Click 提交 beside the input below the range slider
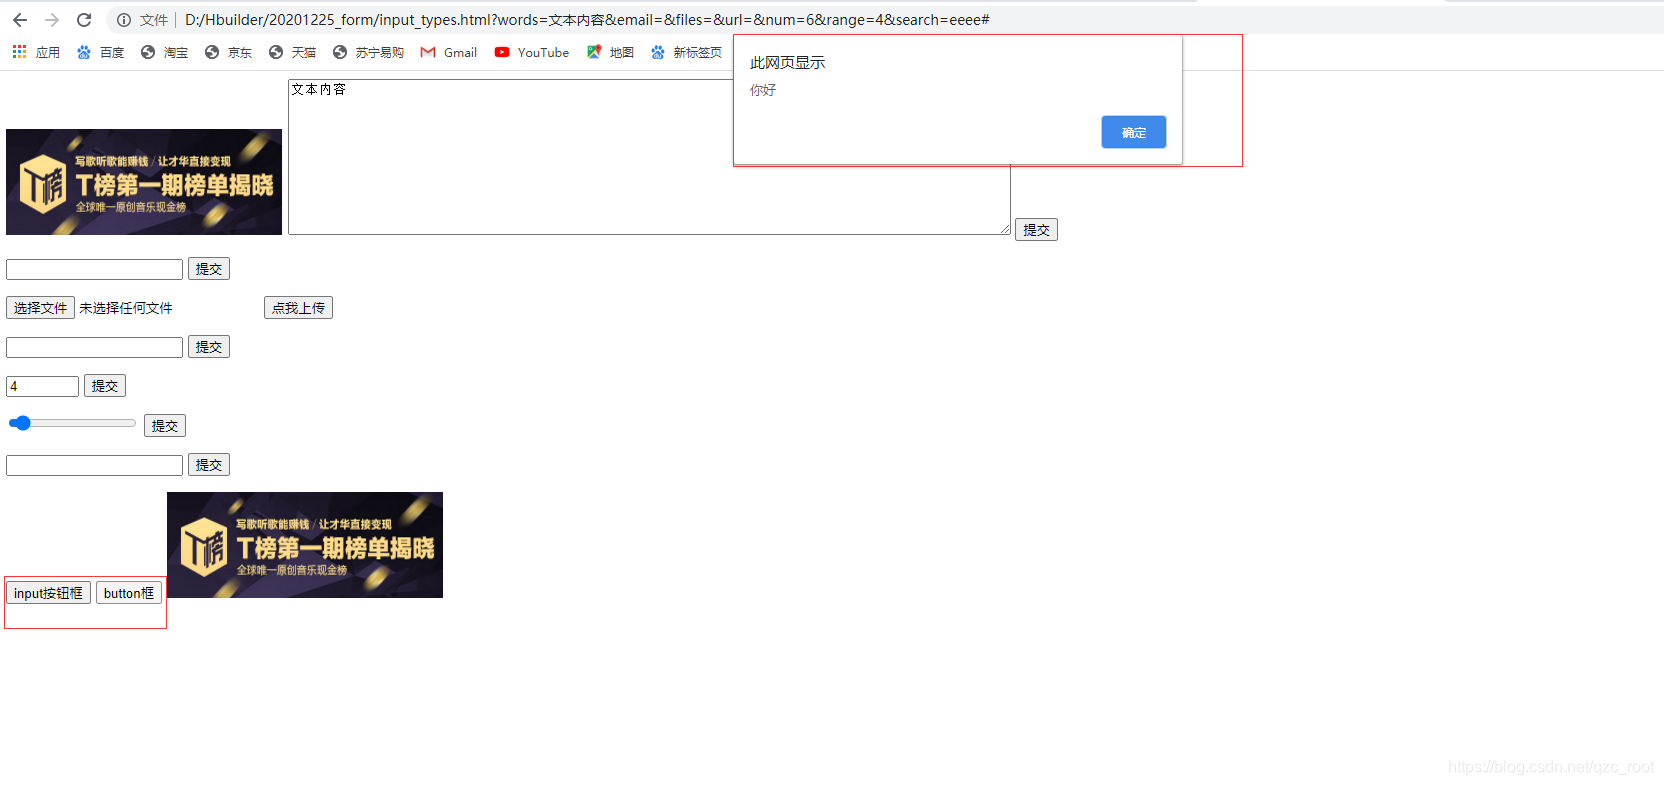Viewport: 1664px width, 785px height. [209, 465]
